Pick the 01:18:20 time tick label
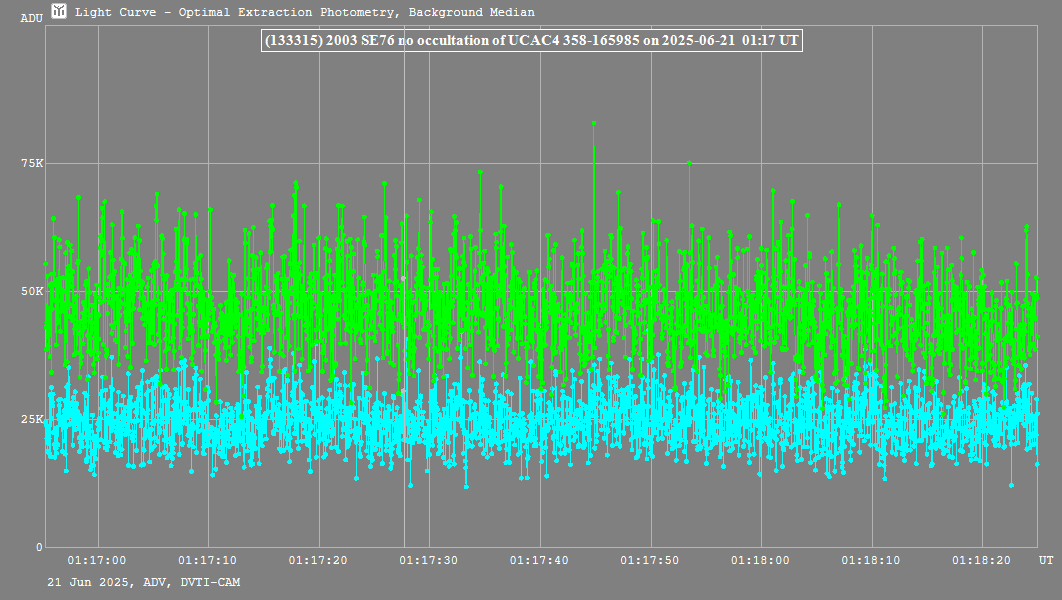The width and height of the screenshot is (1062, 600). pyautogui.click(x=983, y=561)
